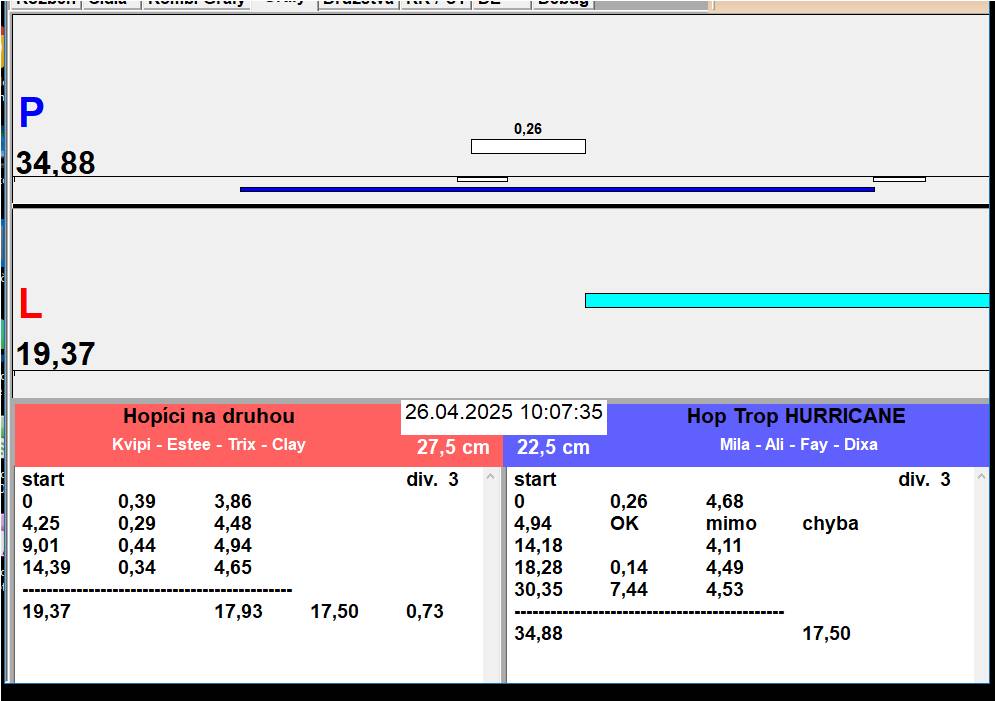Click the L lane total time 19,37

tap(56, 354)
